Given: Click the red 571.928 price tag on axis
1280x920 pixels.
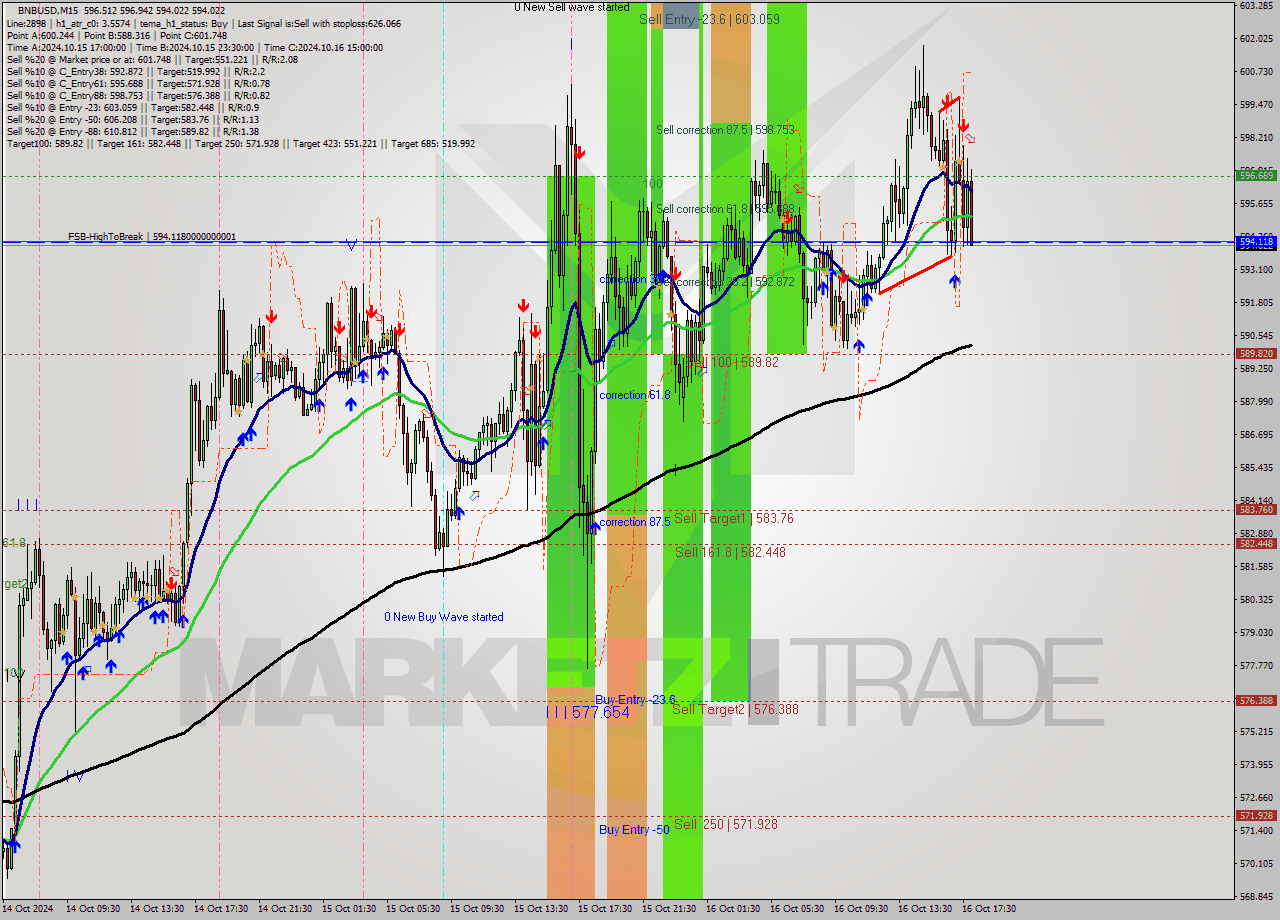Looking at the screenshot, I should 1256,815.
